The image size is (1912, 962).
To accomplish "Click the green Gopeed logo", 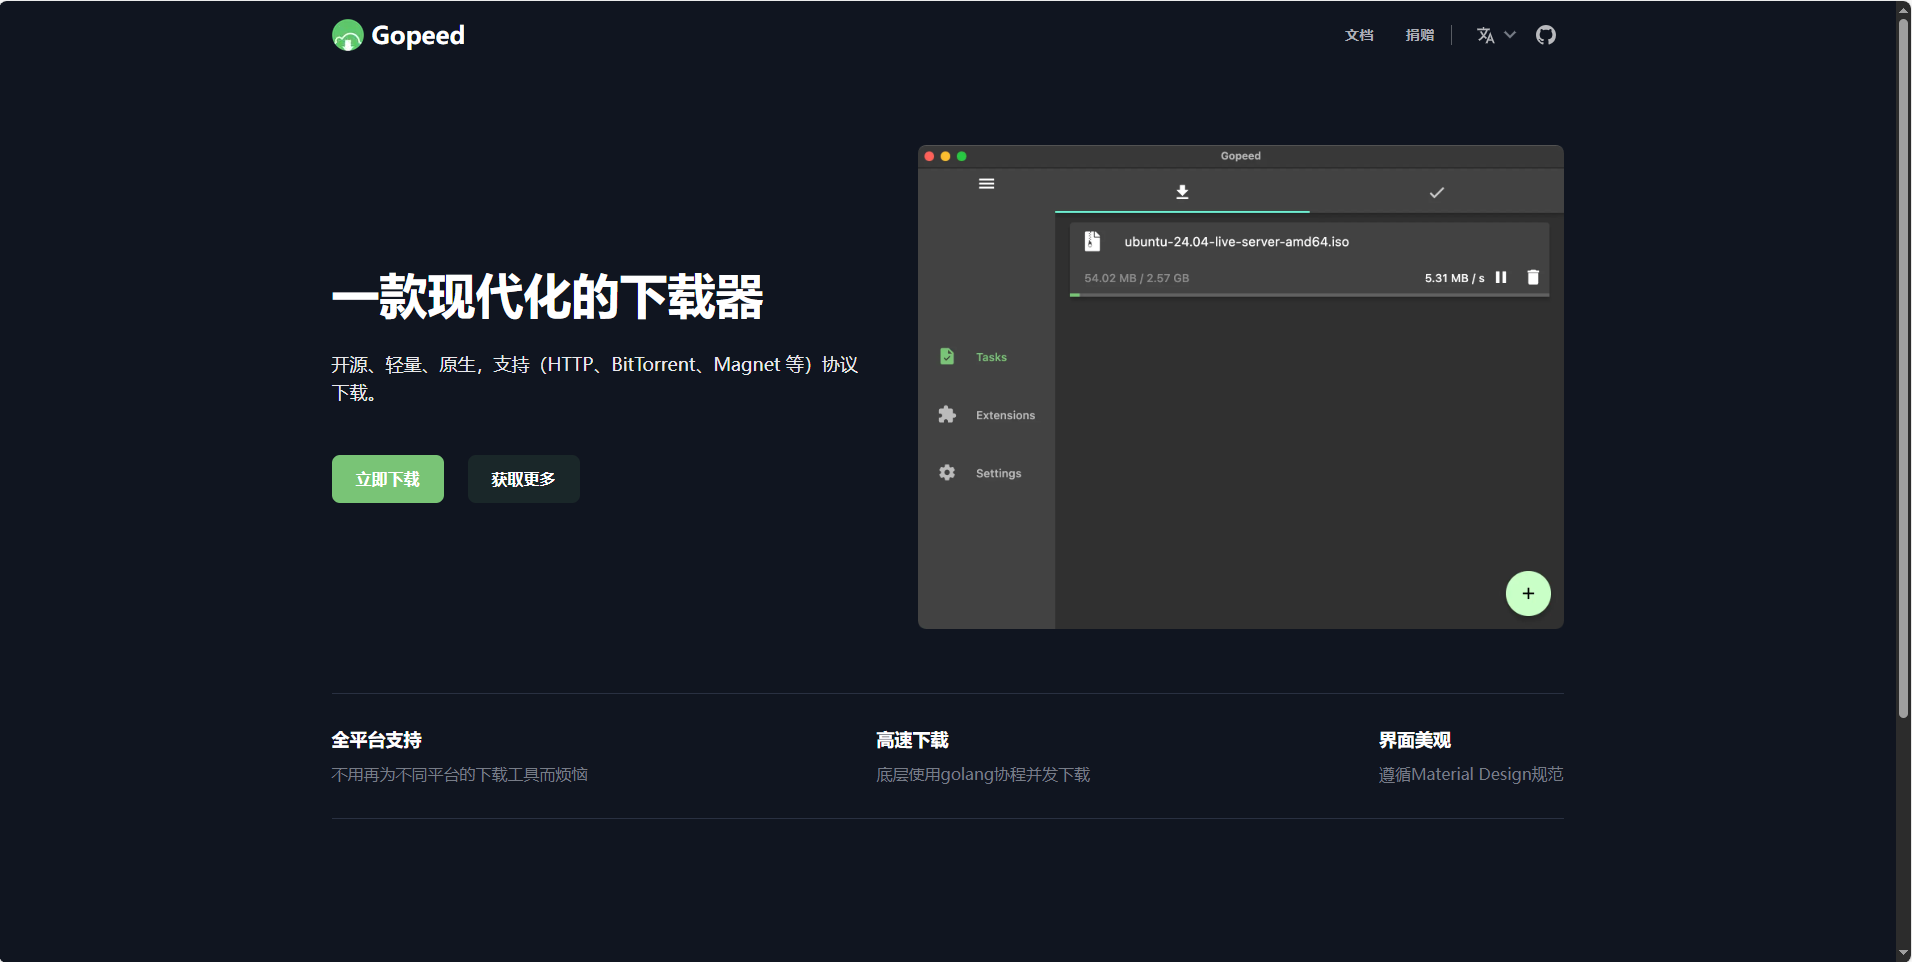I will click(346, 35).
